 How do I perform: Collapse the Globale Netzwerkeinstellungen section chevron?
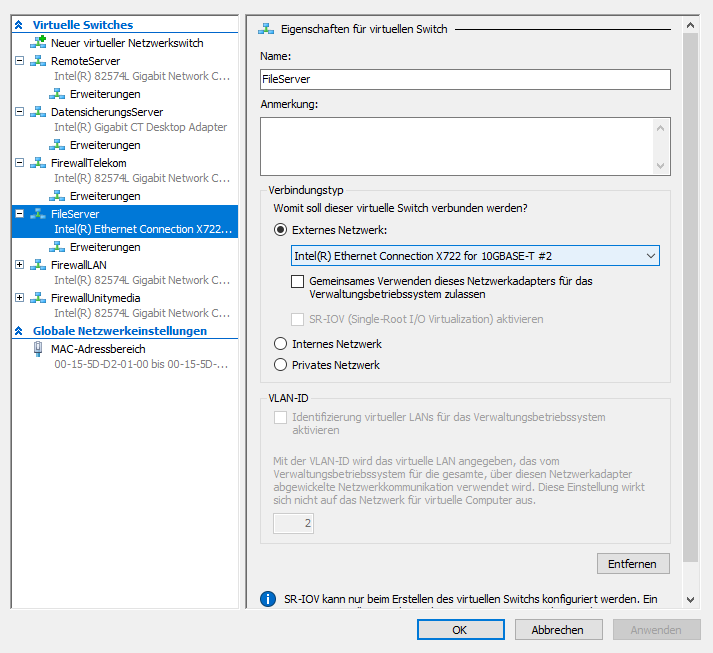(19, 331)
